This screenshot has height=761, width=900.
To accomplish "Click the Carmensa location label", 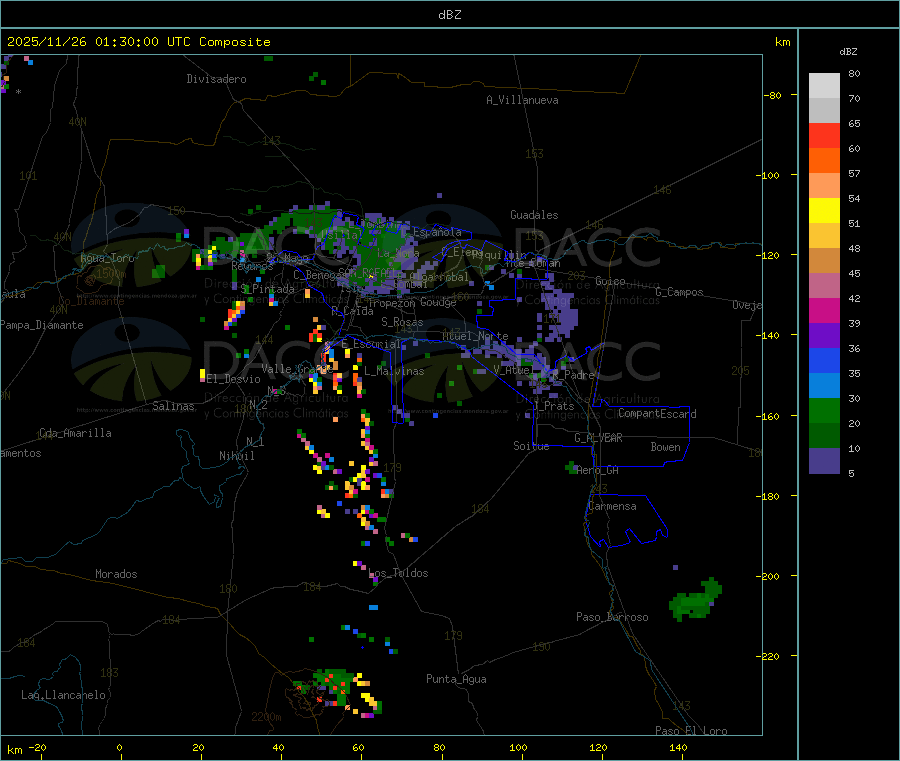I will pyautogui.click(x=612, y=506).
